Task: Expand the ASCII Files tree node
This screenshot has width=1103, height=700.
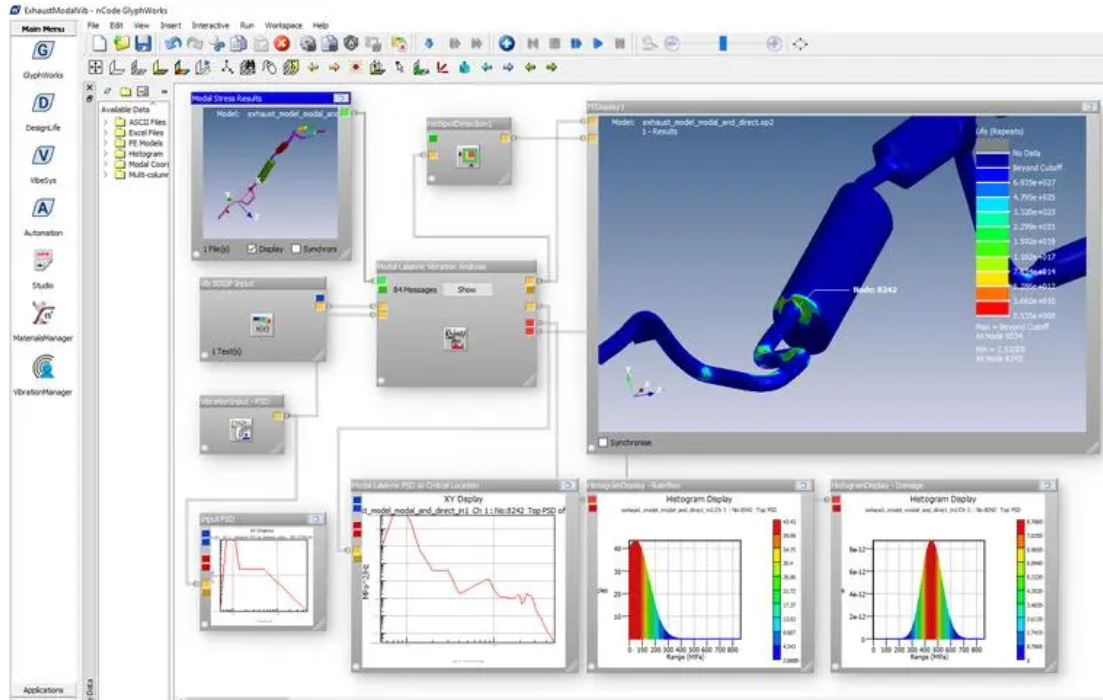Action: point(106,122)
